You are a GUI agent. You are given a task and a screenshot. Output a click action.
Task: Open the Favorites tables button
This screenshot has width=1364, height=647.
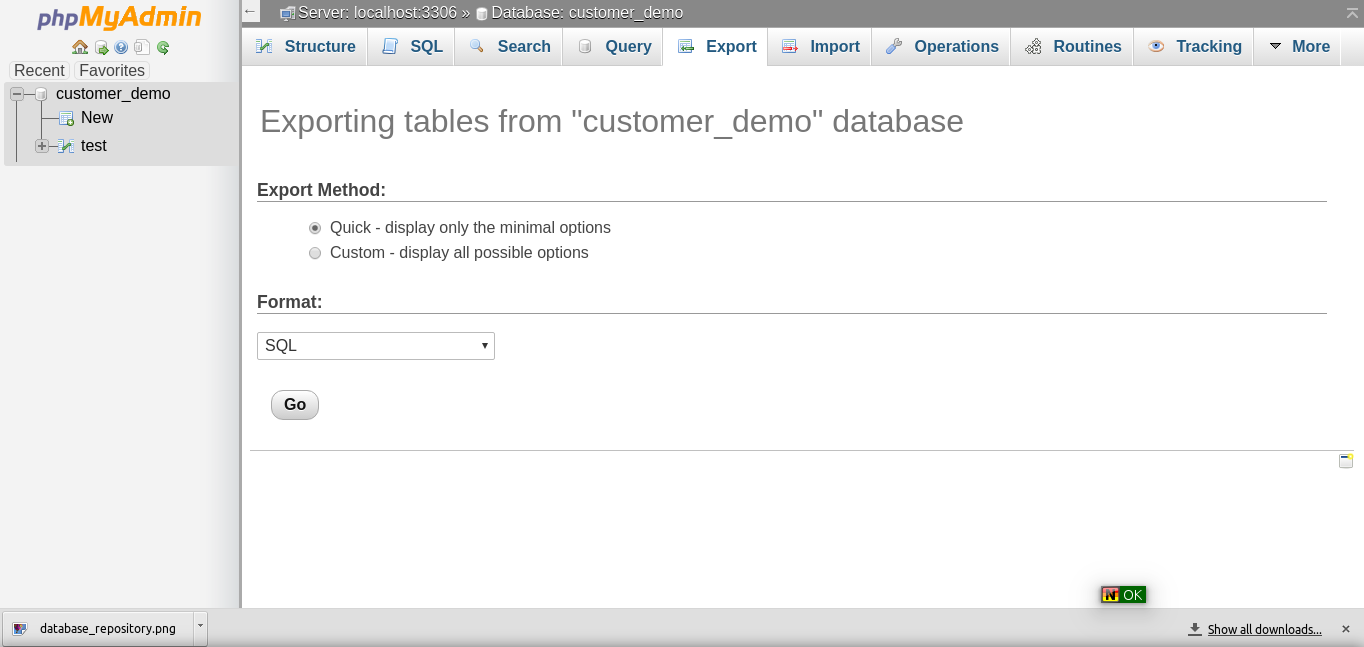pos(112,71)
